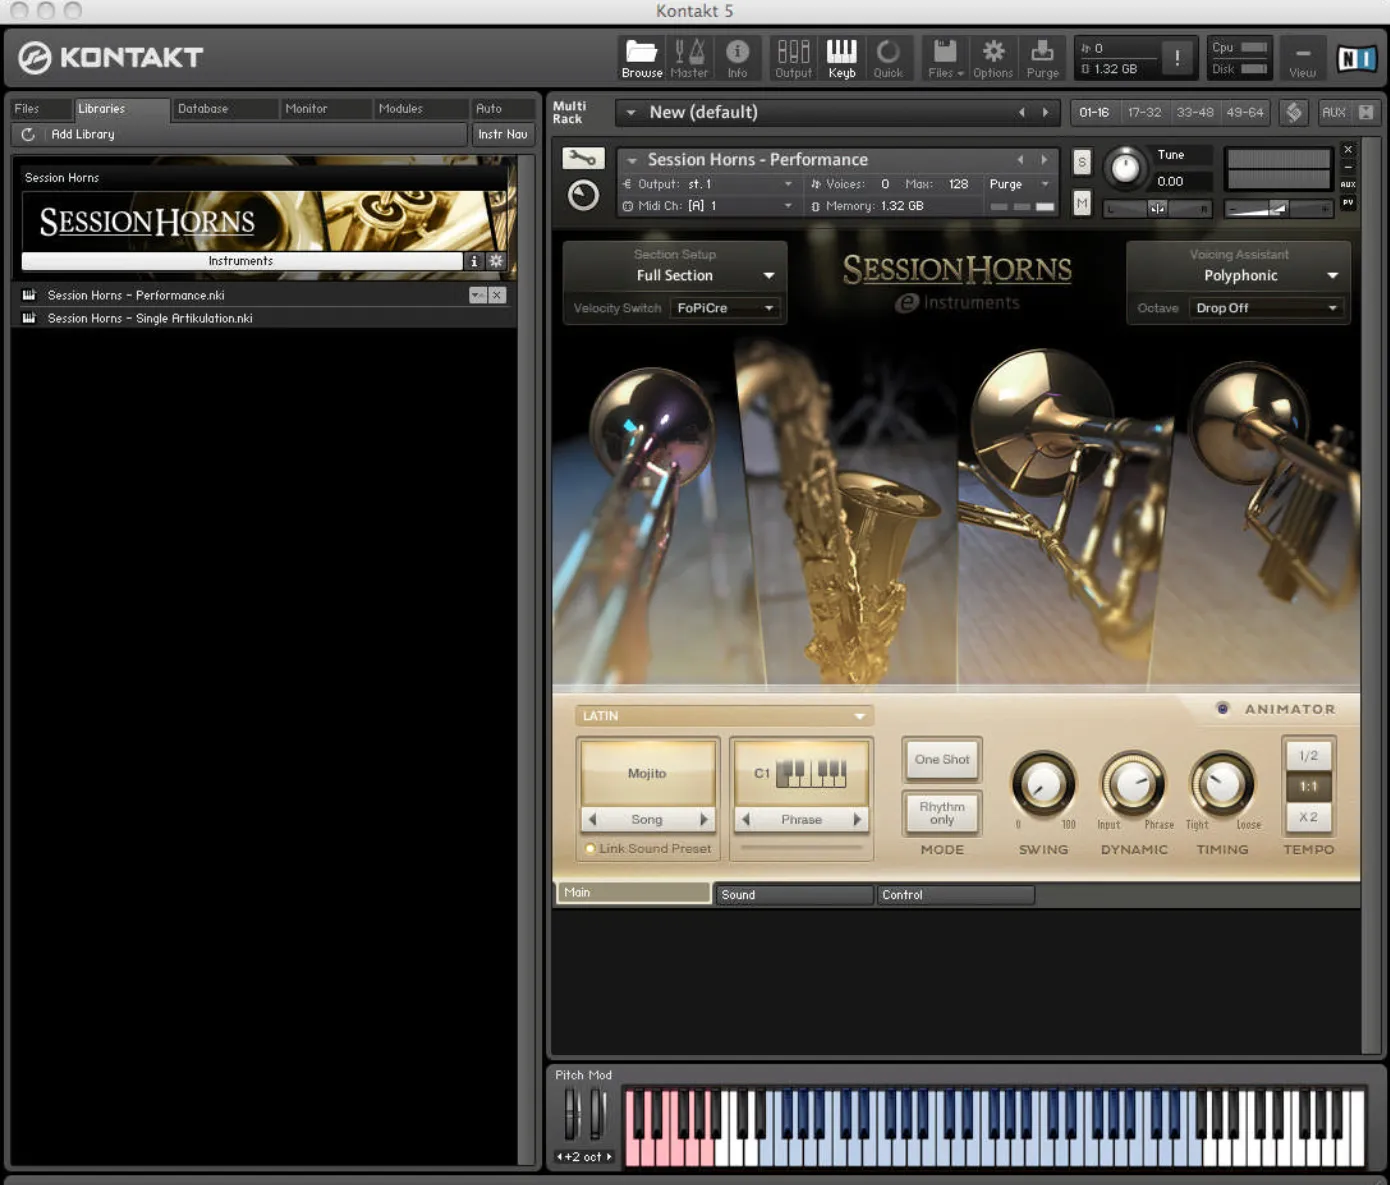This screenshot has width=1390, height=1185.
Task: Click the Timing knob
Action: point(1221,785)
